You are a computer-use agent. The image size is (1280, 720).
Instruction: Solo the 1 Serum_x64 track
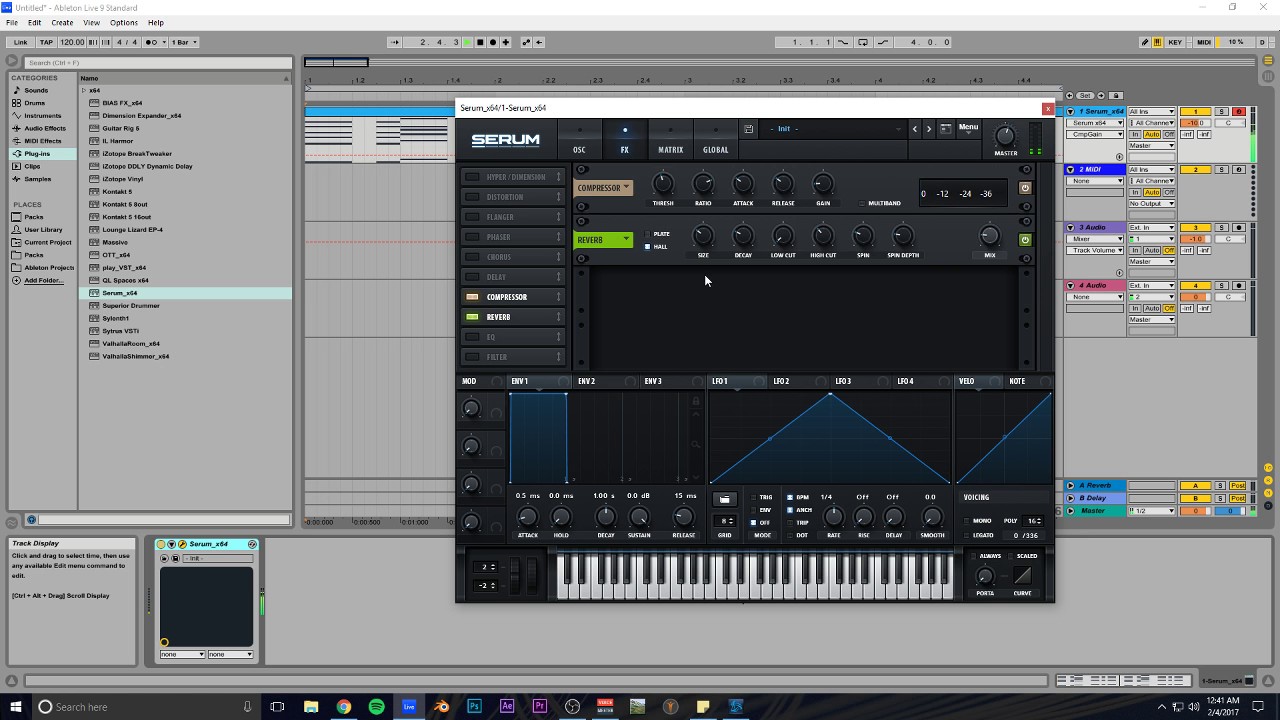pos(1221,111)
